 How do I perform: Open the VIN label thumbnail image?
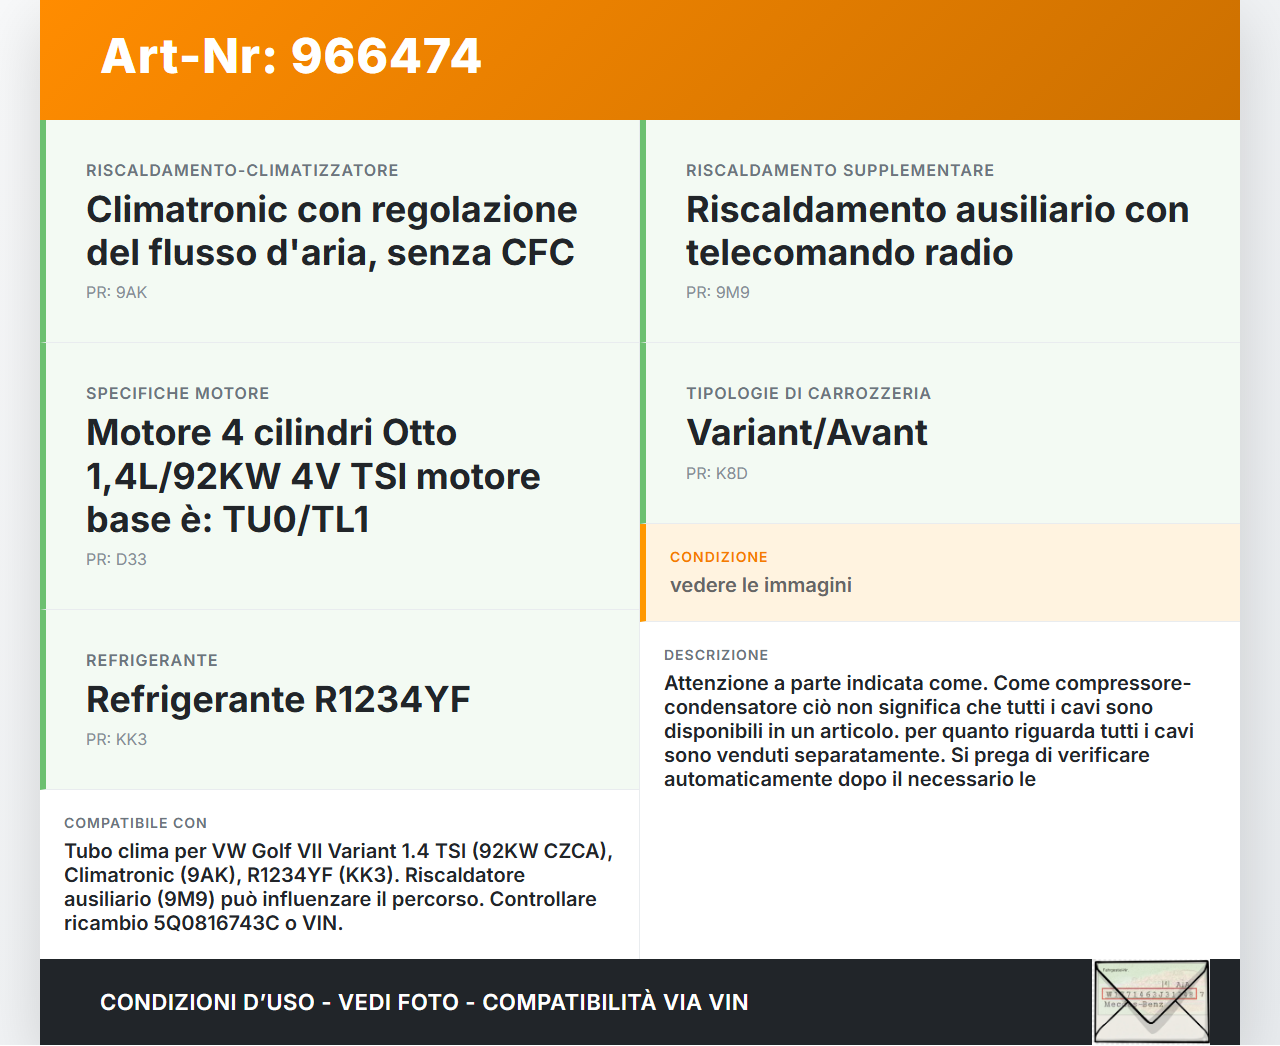[x=1151, y=1002]
